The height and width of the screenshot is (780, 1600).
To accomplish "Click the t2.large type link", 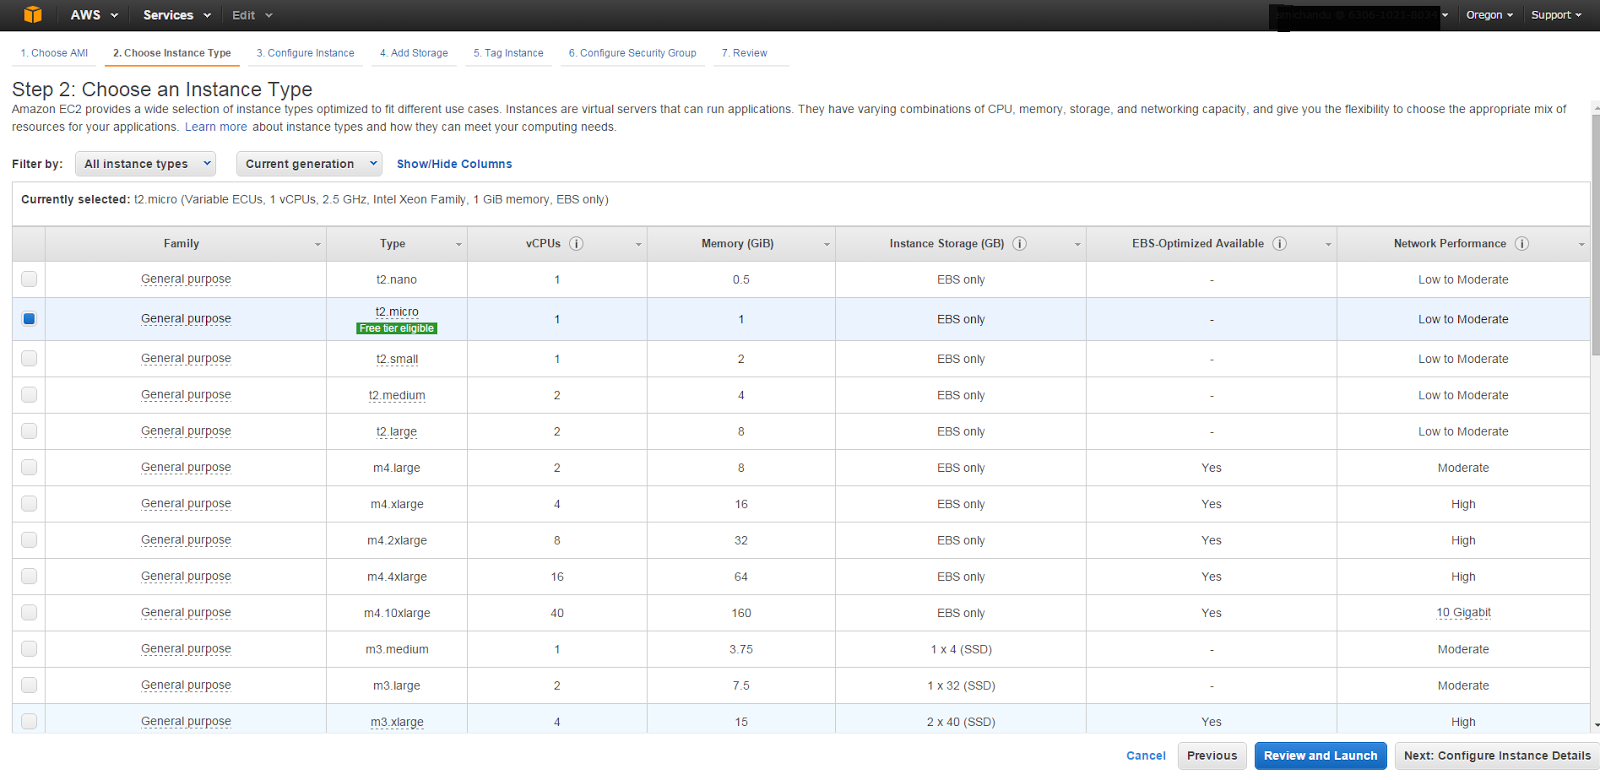I will (x=397, y=432).
